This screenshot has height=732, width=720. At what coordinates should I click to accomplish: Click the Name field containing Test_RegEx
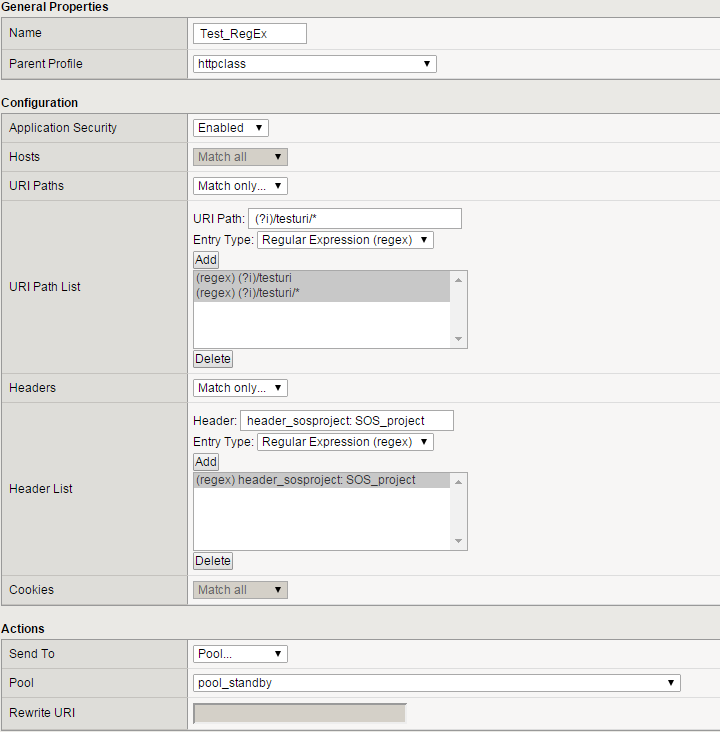point(249,34)
